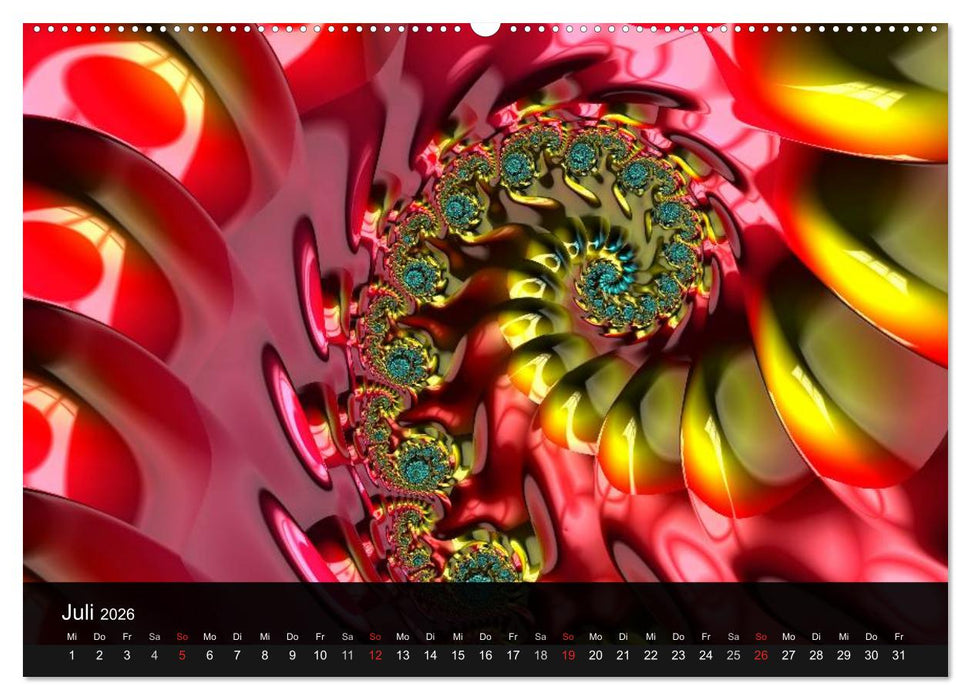Select the red Sunday date 12
Screen dimensions: 971x700
[375, 656]
